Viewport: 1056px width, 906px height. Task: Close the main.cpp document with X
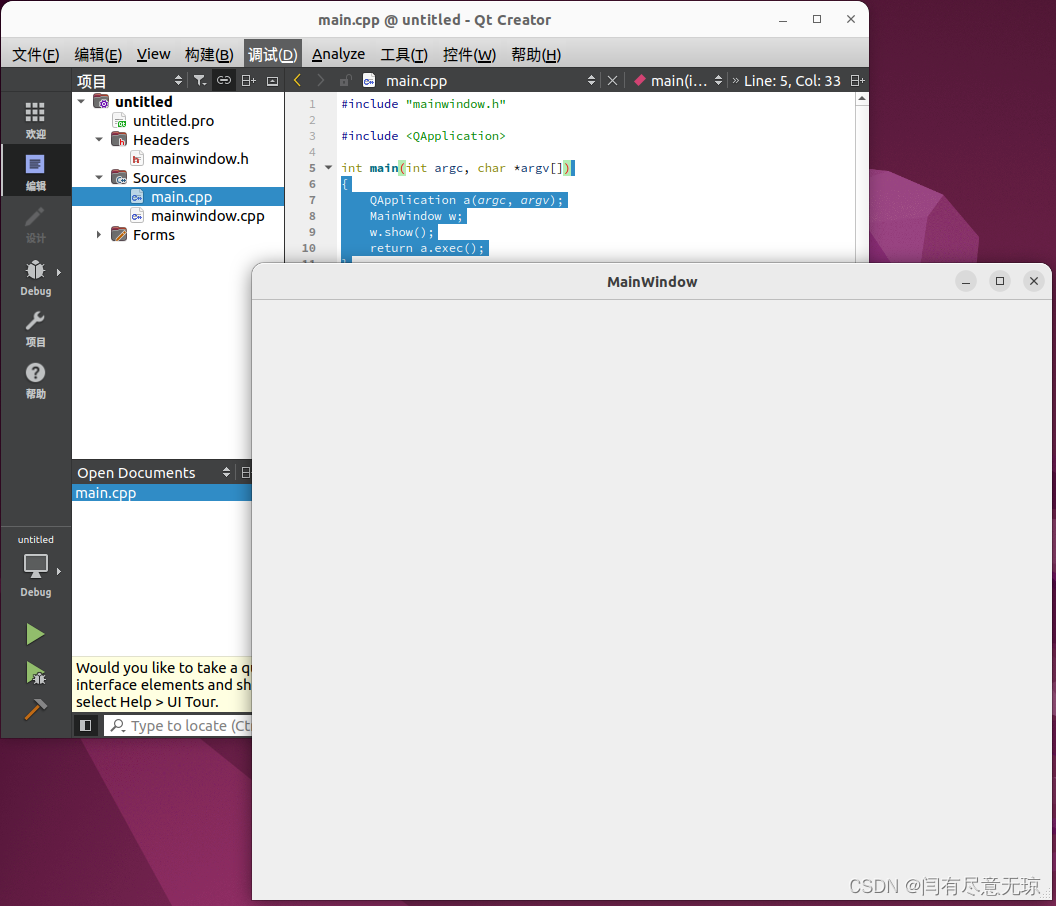point(612,81)
